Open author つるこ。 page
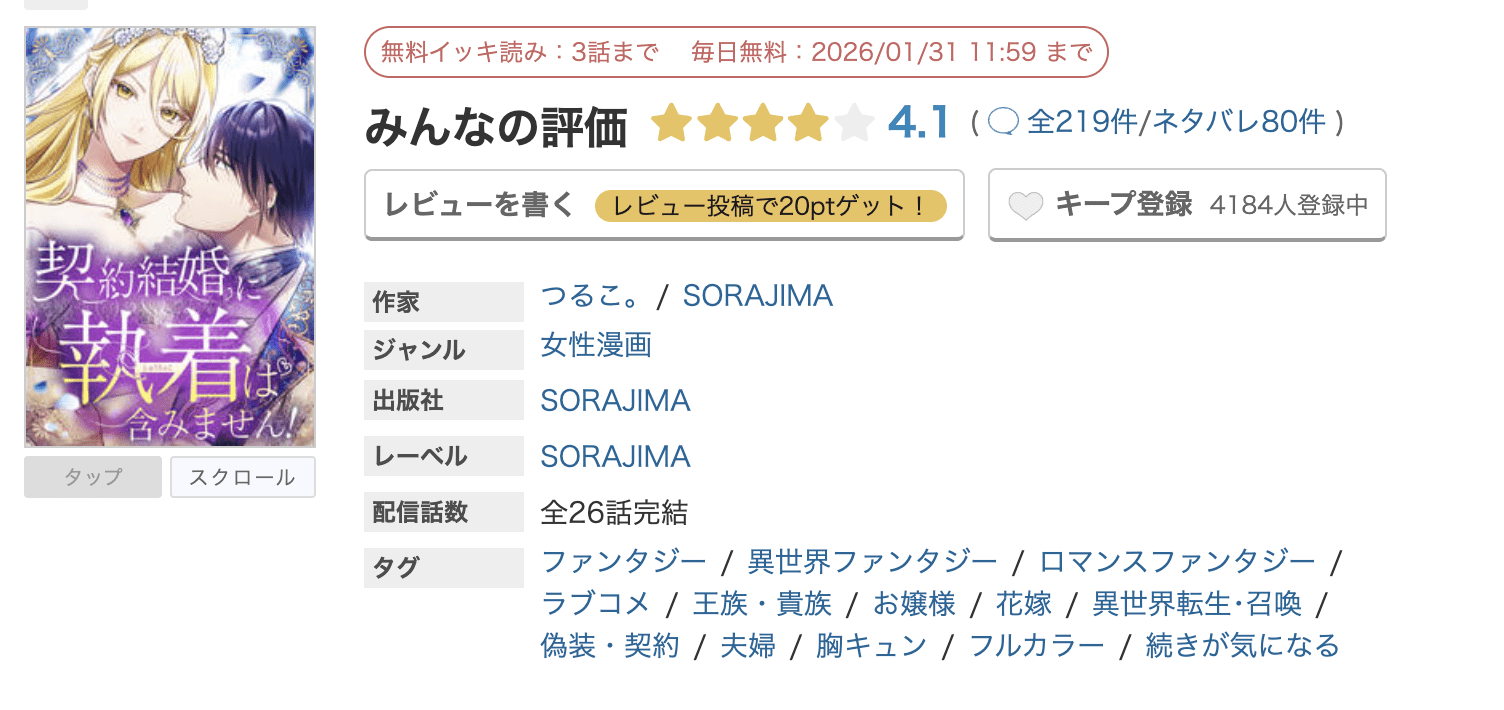Image resolution: width=1504 pixels, height=710 pixels. pos(589,296)
